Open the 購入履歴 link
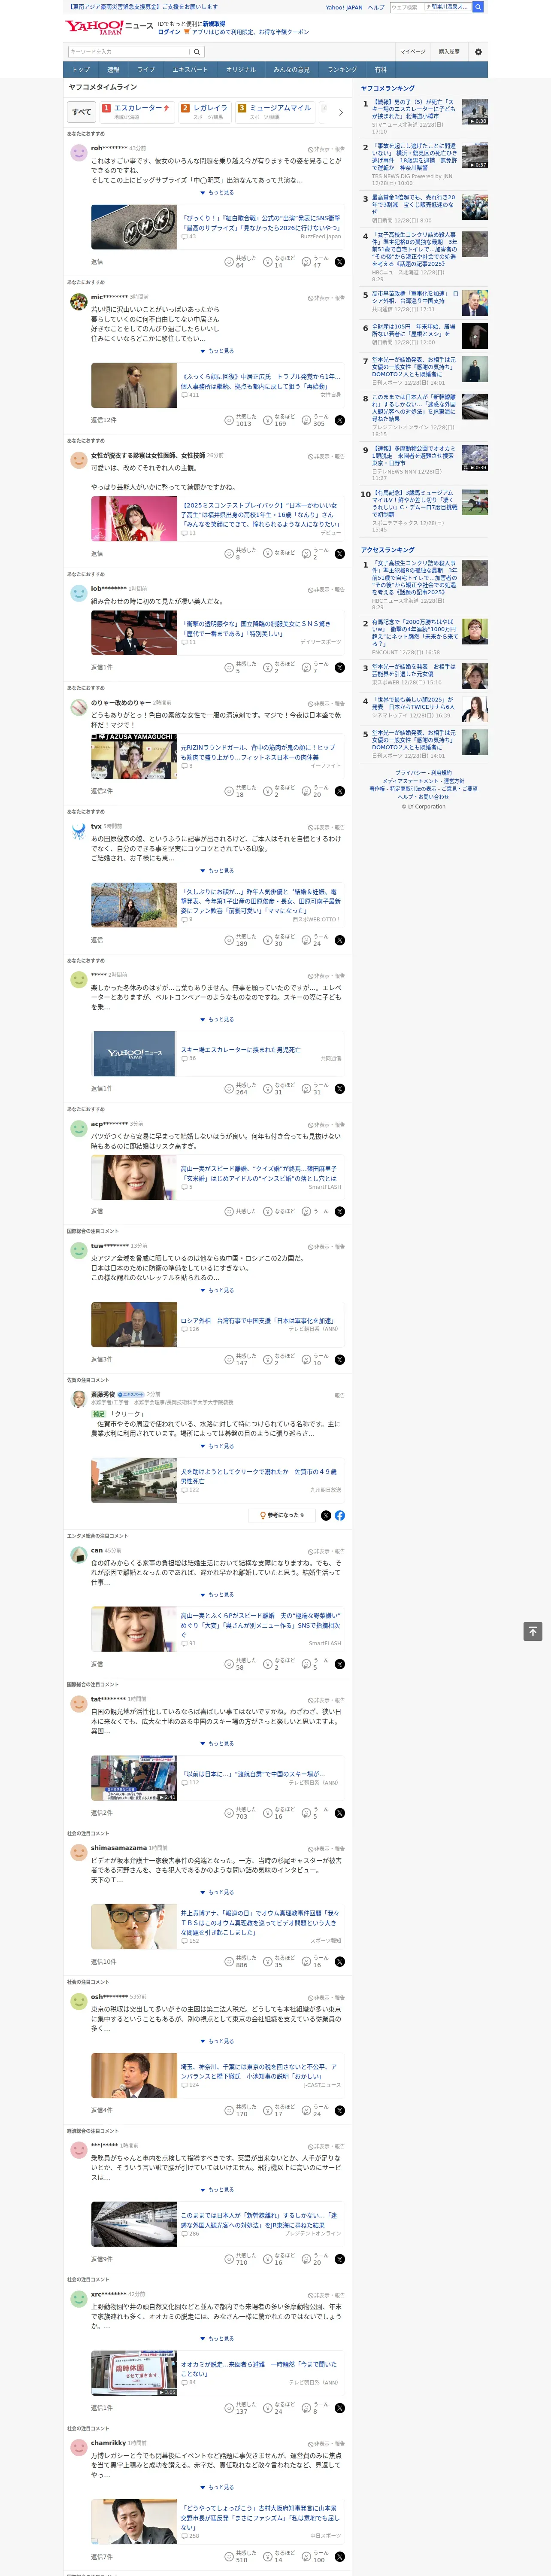Image resolution: width=551 pixels, height=2576 pixels. (x=449, y=52)
